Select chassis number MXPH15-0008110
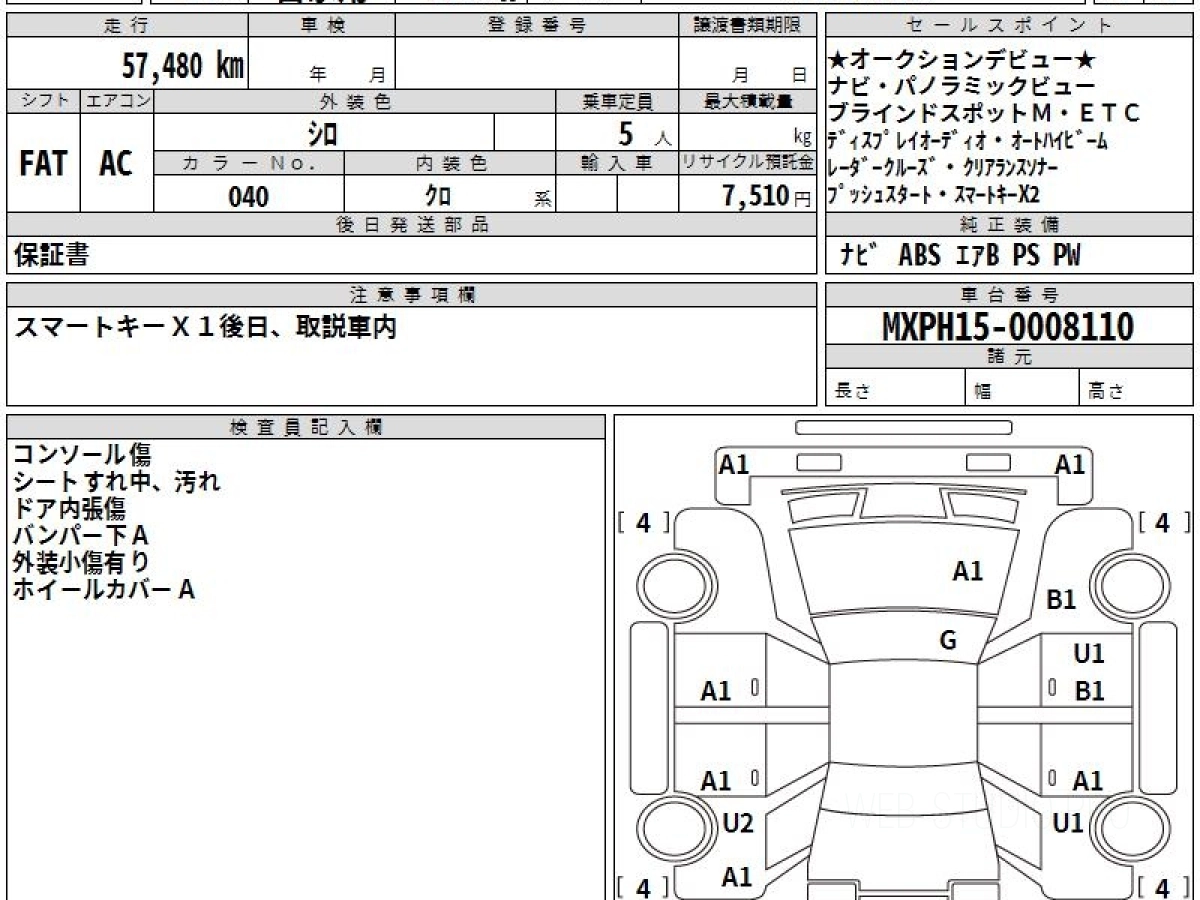The height and width of the screenshot is (900, 1200). [x=1008, y=326]
